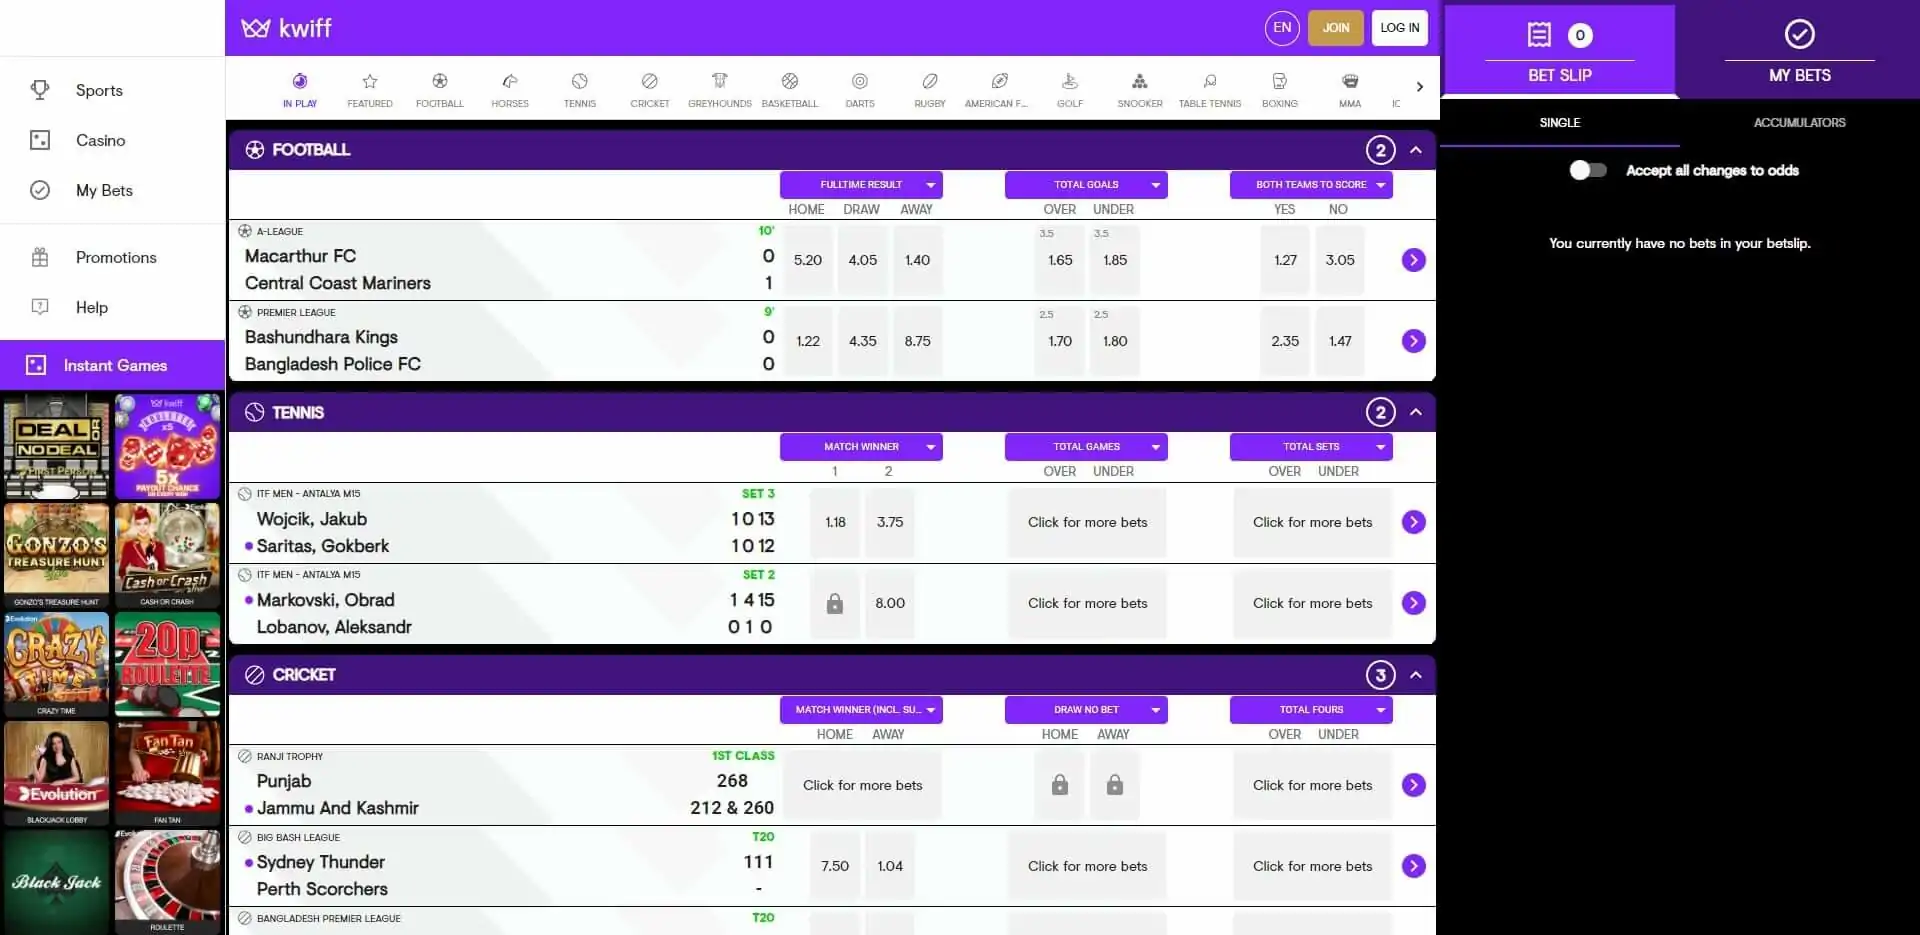Click the JOIN button
1920x935 pixels.
point(1335,28)
